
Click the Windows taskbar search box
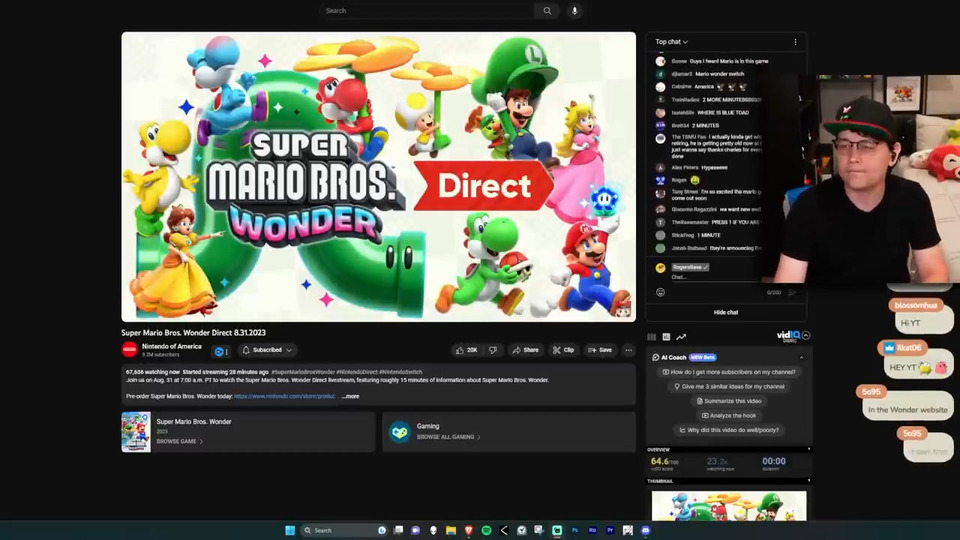click(344, 530)
